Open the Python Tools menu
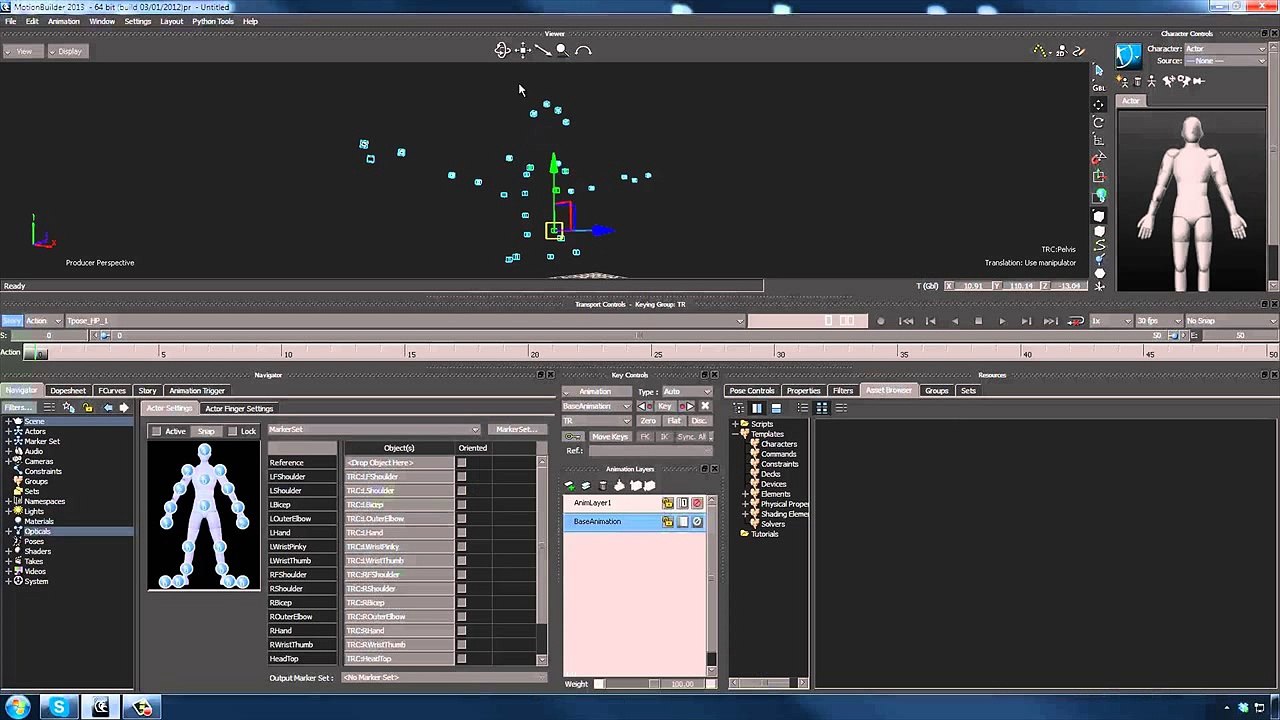 [213, 21]
